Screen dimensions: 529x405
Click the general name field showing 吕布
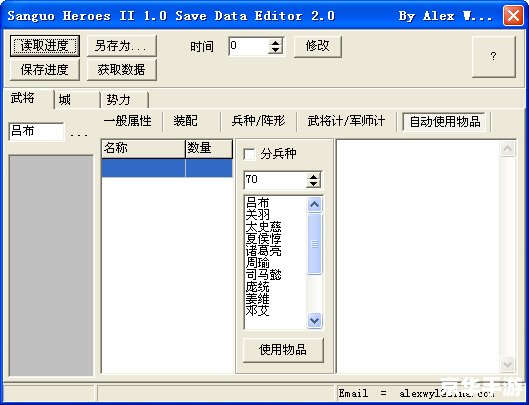[x=36, y=131]
